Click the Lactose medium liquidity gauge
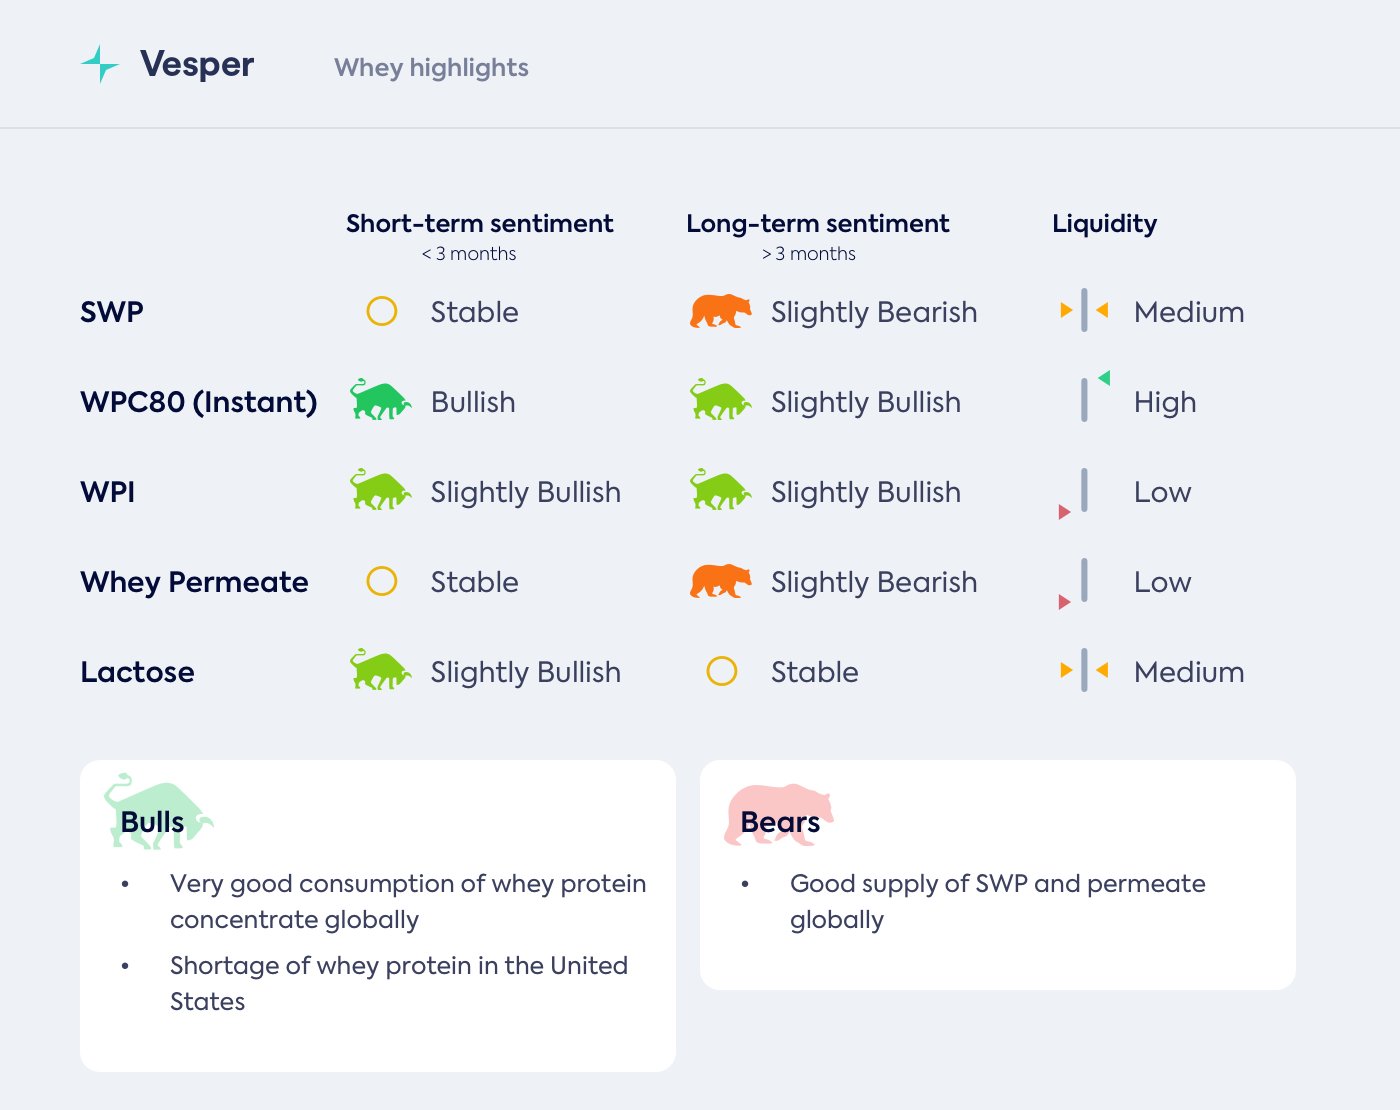1400x1110 pixels. pos(1084,670)
